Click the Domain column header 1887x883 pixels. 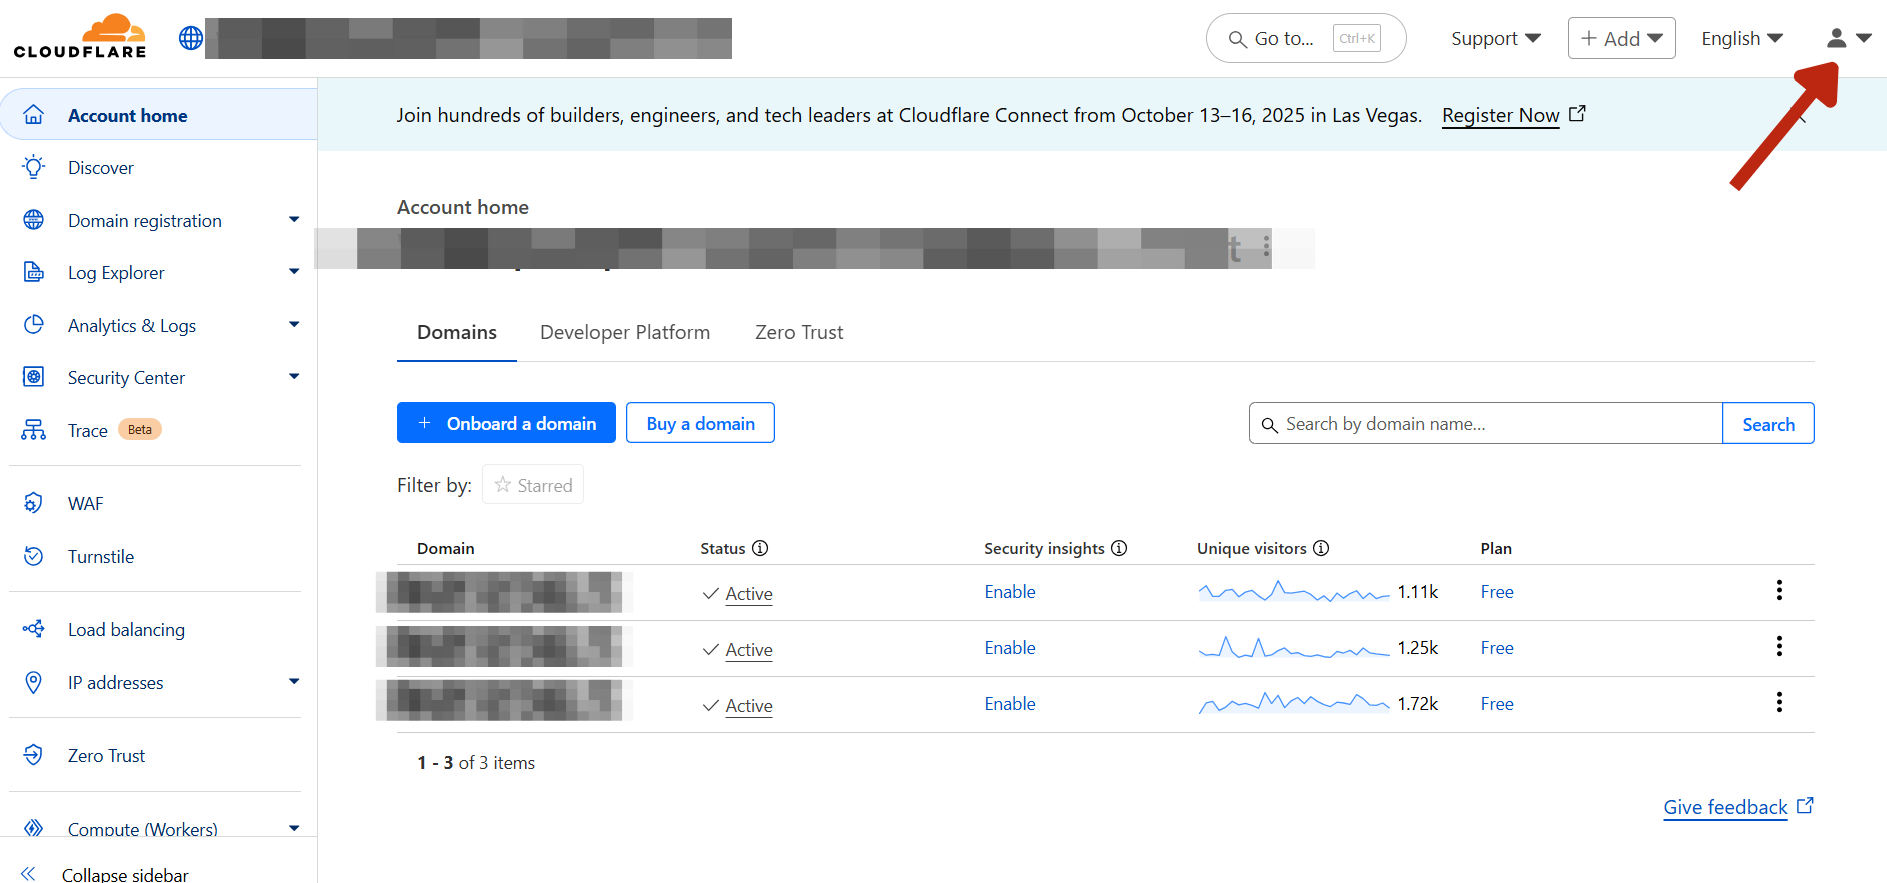tap(446, 548)
